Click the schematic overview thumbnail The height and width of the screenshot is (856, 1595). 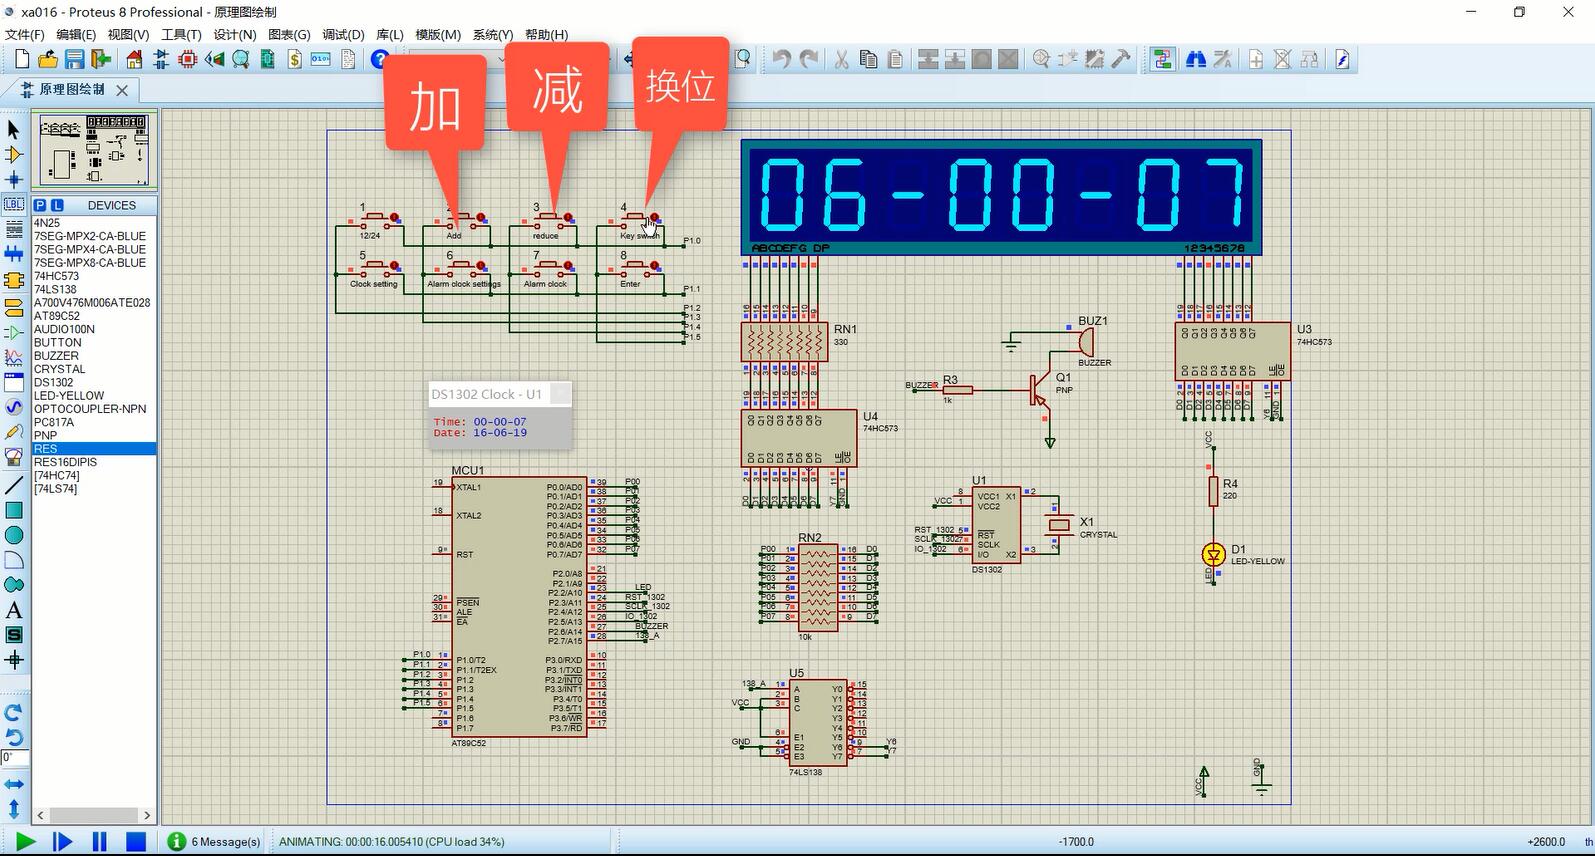tap(93, 149)
